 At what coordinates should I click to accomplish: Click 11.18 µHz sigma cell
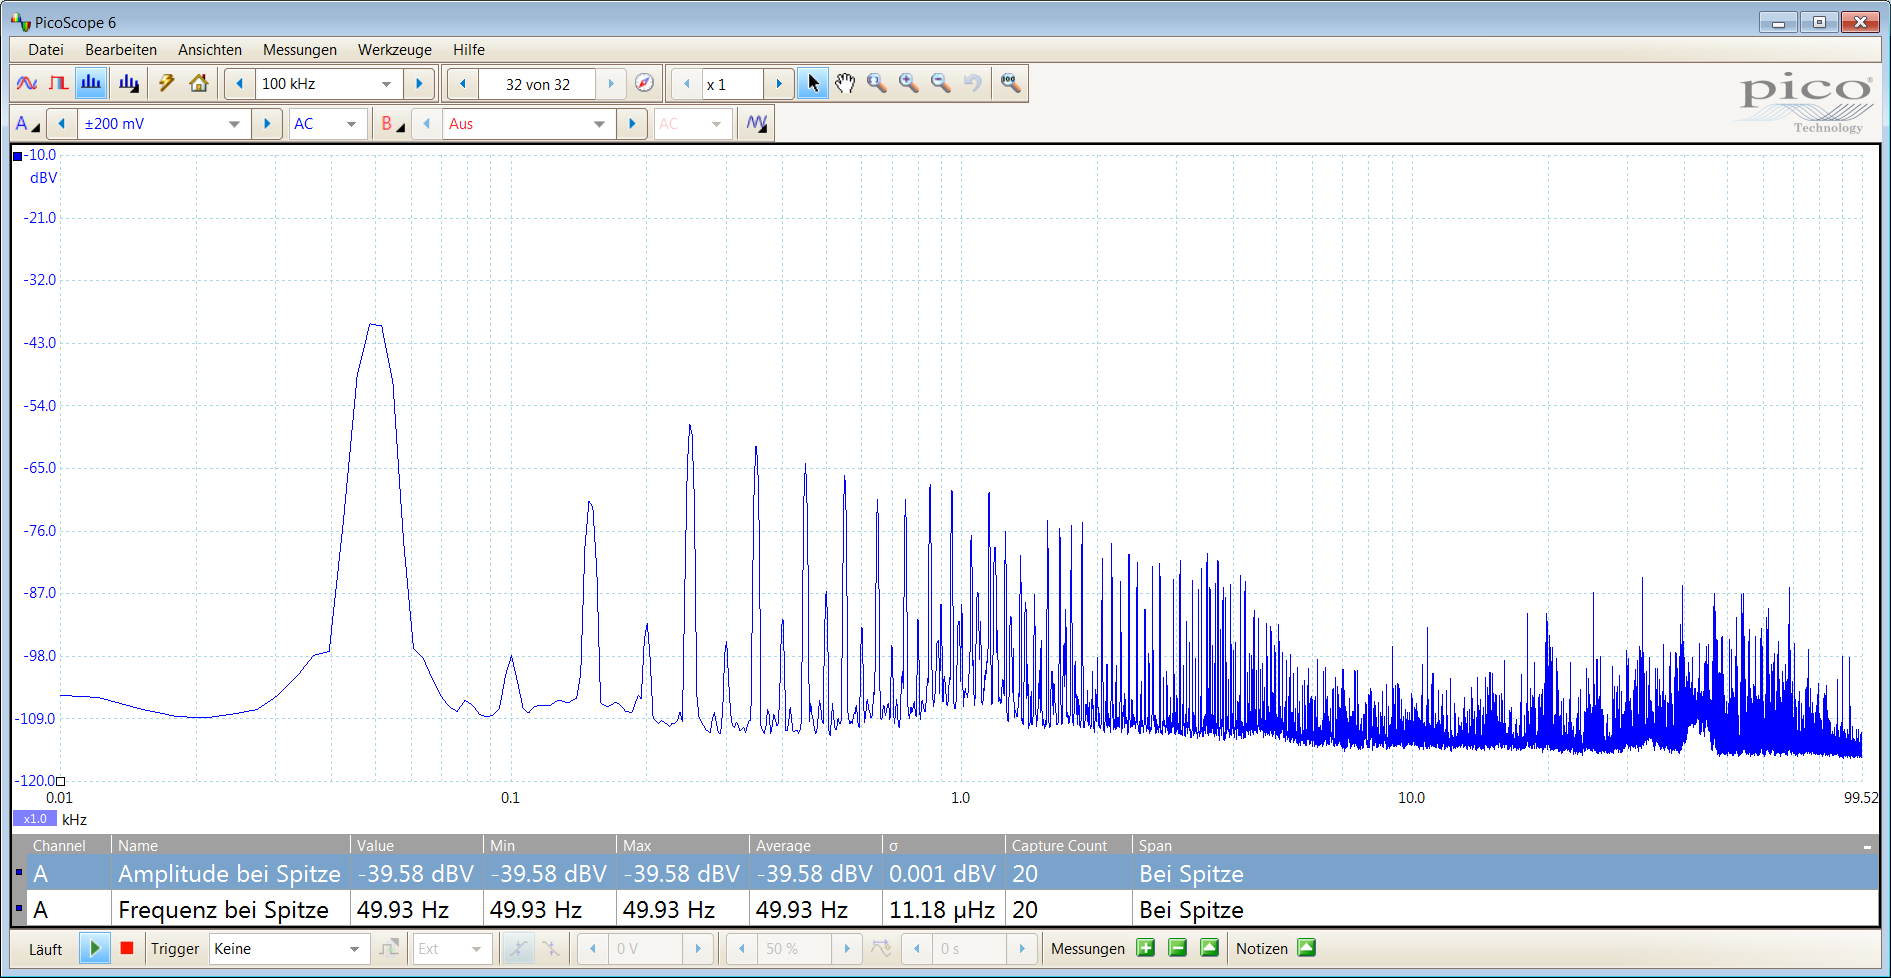[943, 909]
